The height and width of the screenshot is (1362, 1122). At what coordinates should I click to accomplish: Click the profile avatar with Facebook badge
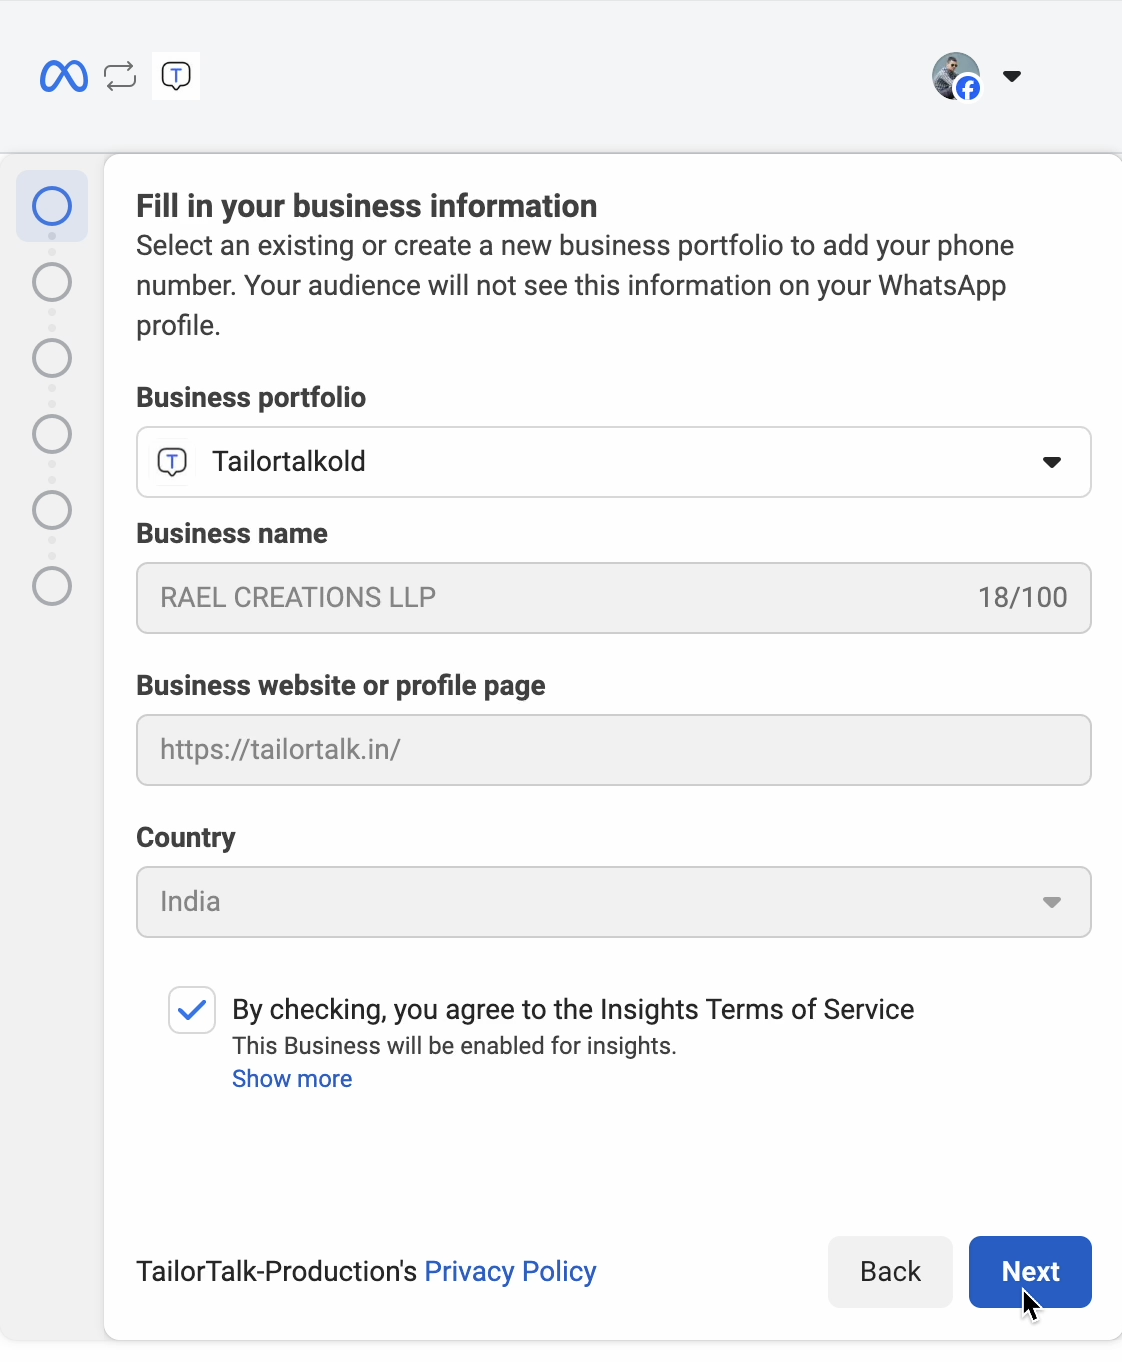[x=957, y=77]
